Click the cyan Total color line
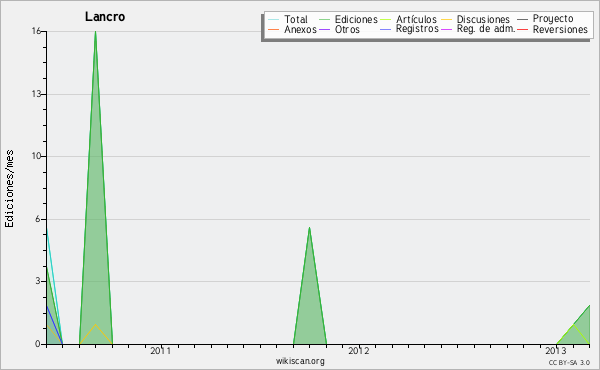The width and height of the screenshot is (600, 370). pos(274,19)
